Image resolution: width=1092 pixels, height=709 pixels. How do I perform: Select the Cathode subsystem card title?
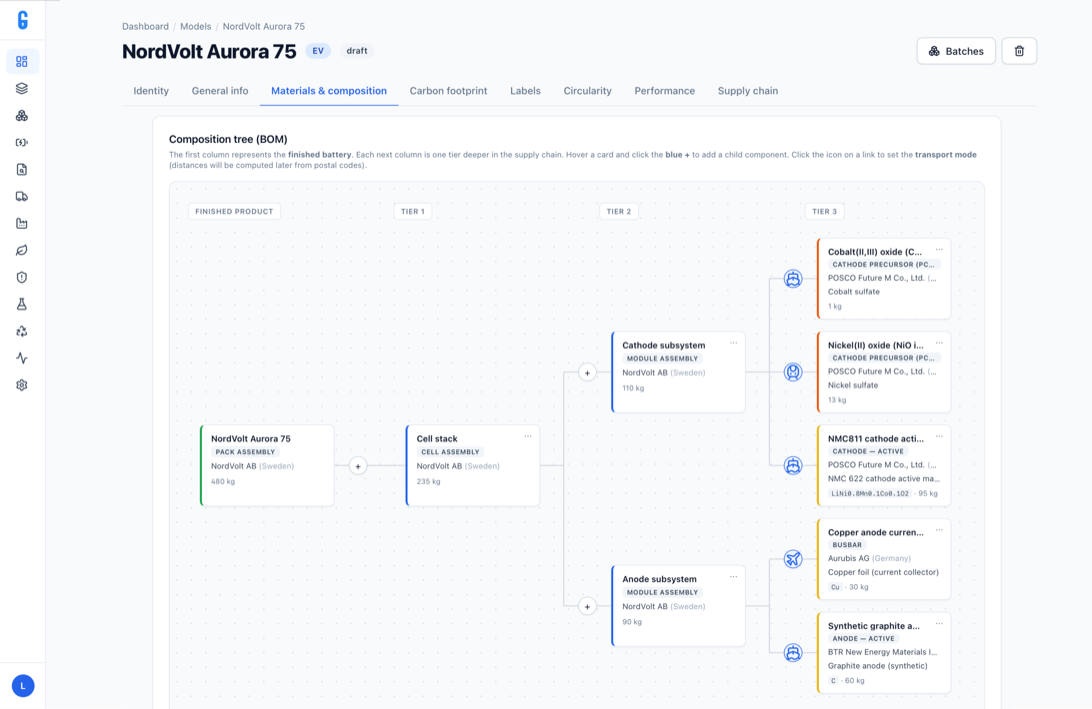(664, 345)
